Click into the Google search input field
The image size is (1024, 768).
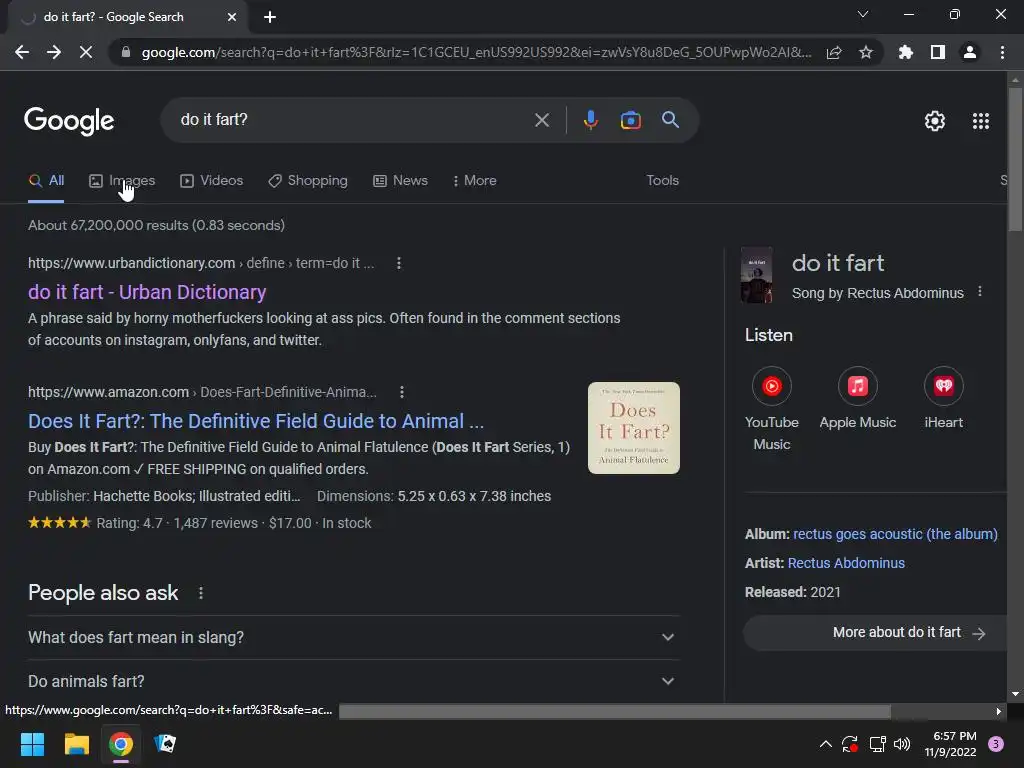[x=353, y=120]
